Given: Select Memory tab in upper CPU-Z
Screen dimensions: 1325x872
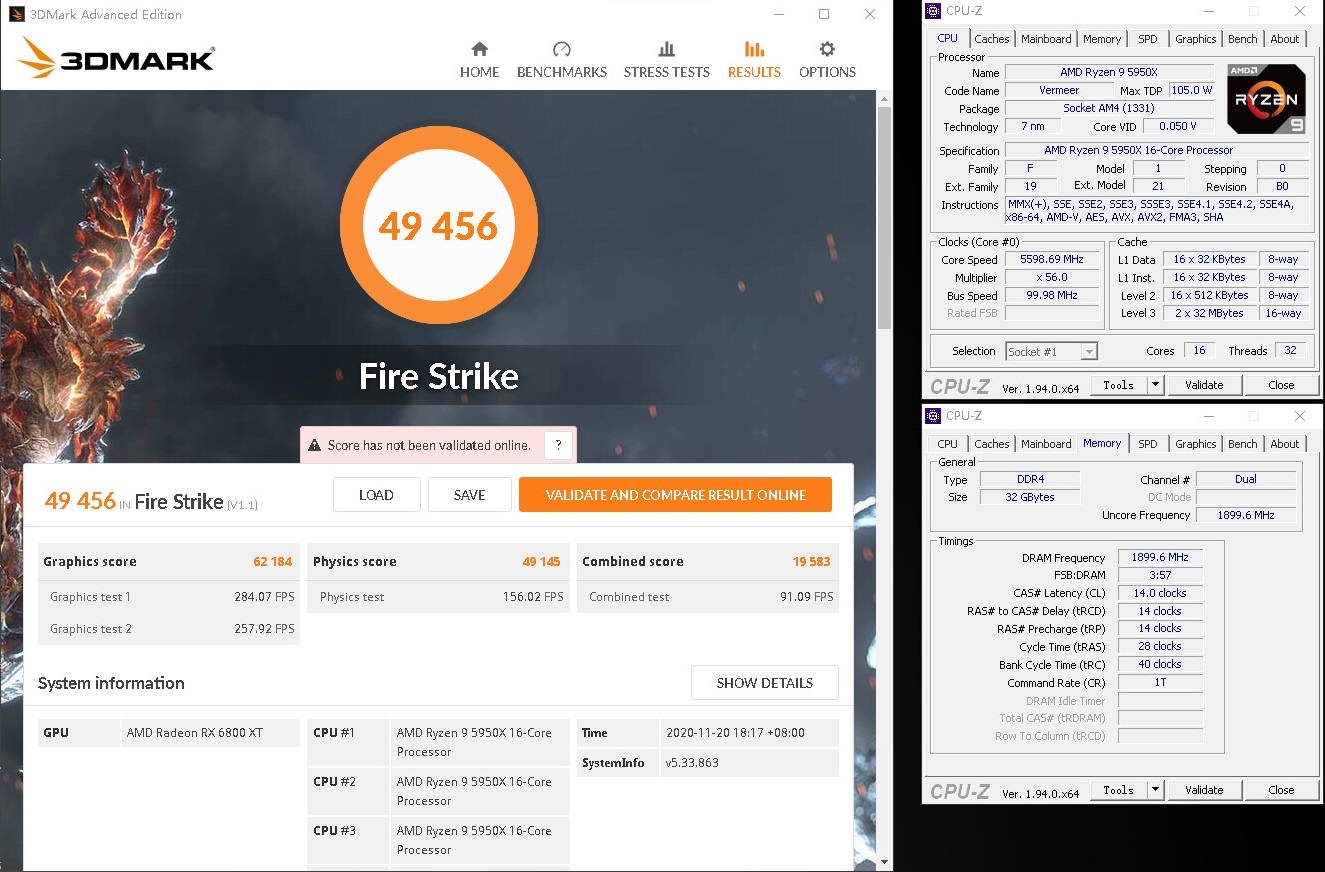Looking at the screenshot, I should pos(1102,39).
